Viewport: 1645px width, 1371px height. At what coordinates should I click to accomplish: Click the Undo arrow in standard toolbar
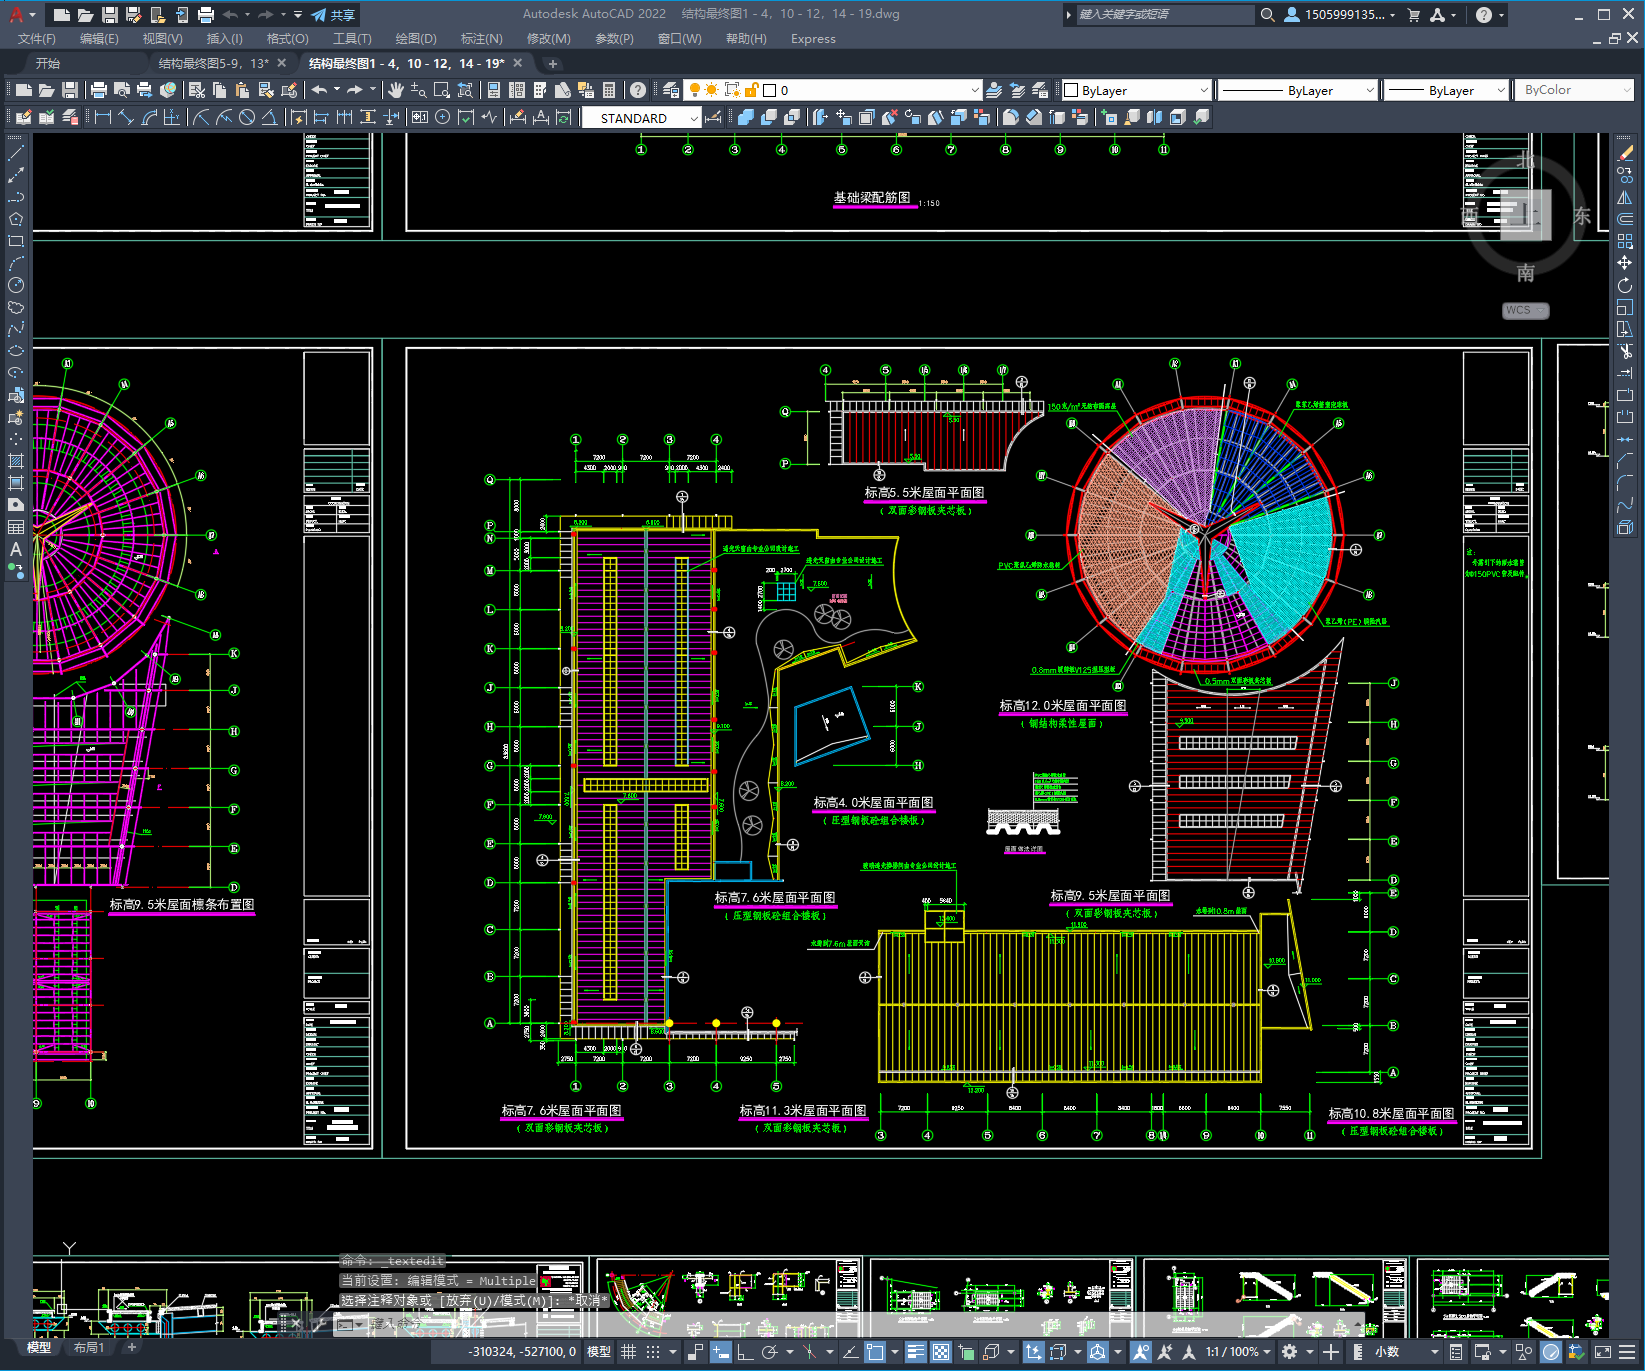pyautogui.click(x=319, y=90)
